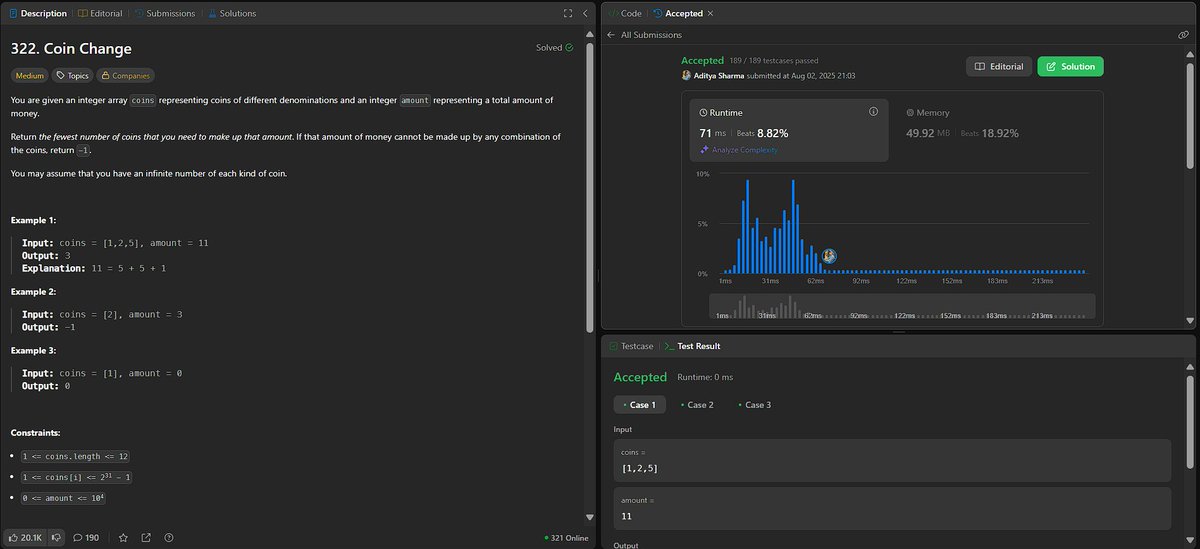Upvote the problem with the thumbs-up button

tap(25, 537)
